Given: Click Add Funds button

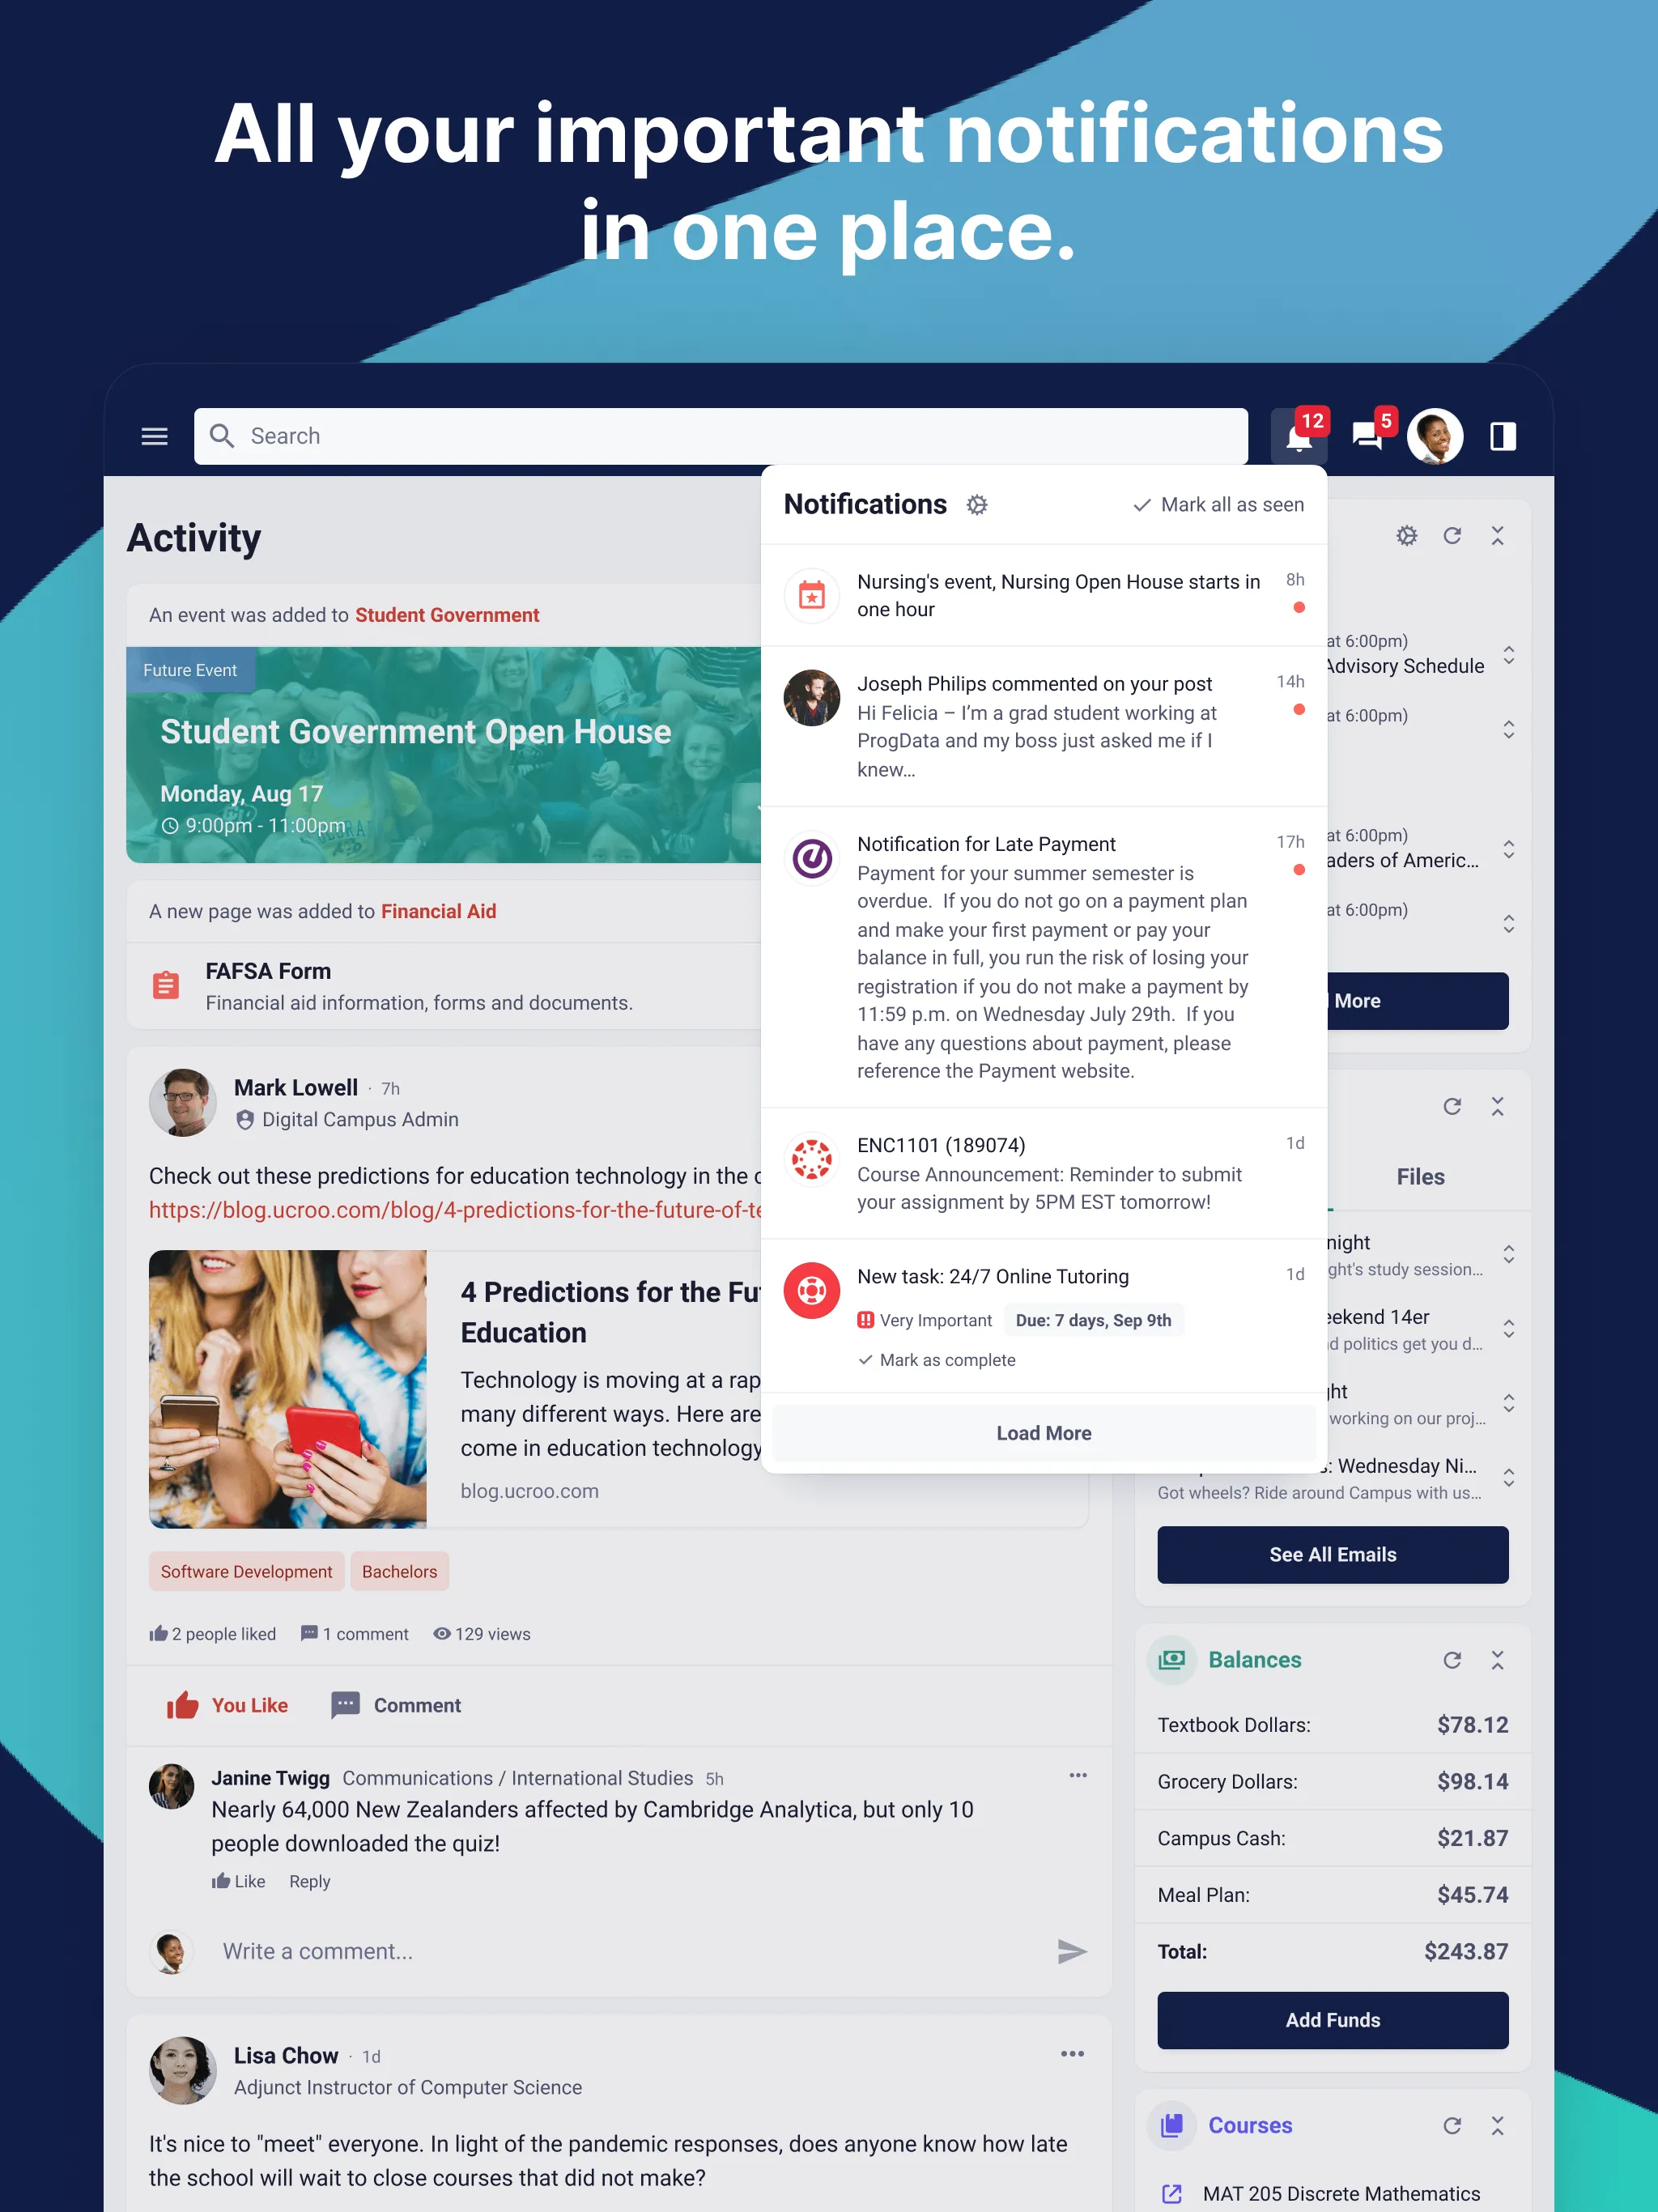Looking at the screenshot, I should coord(1331,2018).
